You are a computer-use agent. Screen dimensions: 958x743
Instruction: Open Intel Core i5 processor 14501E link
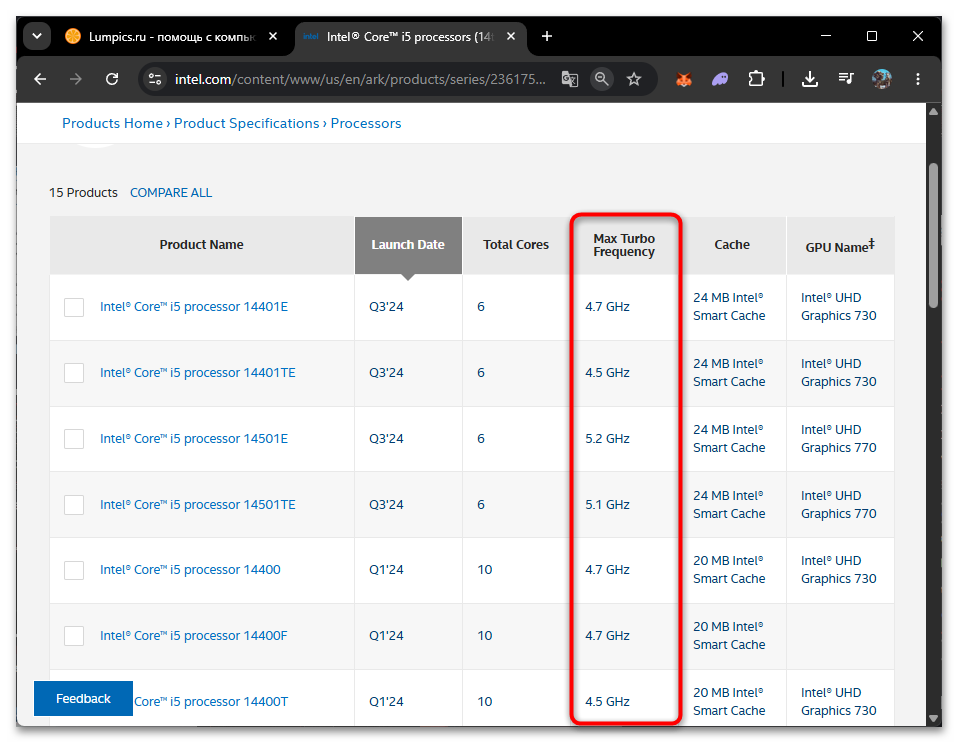click(194, 439)
